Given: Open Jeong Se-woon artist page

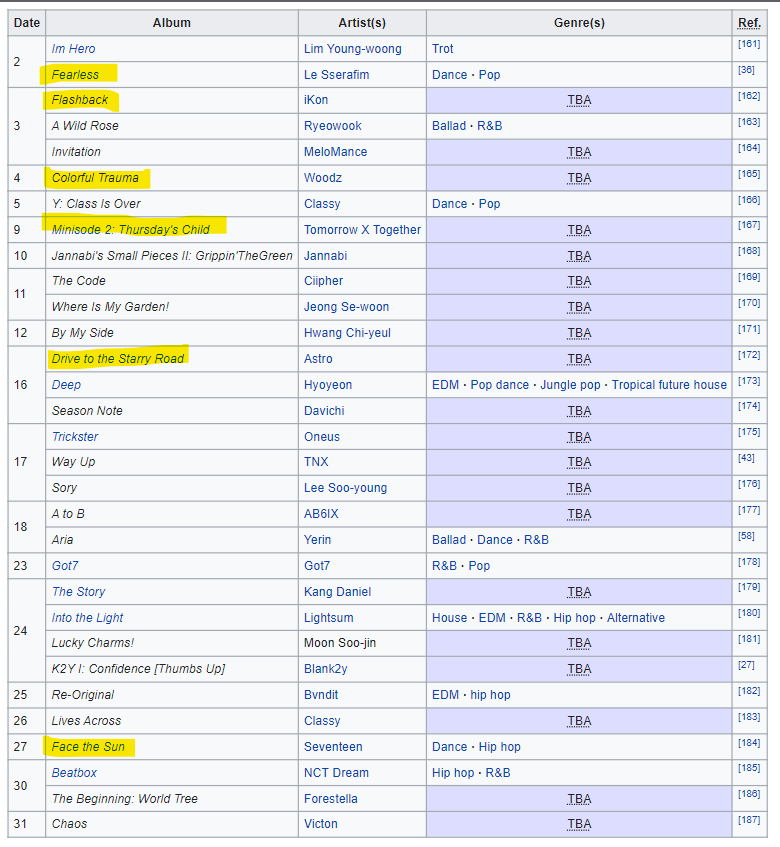Looking at the screenshot, I should pyautogui.click(x=346, y=307).
